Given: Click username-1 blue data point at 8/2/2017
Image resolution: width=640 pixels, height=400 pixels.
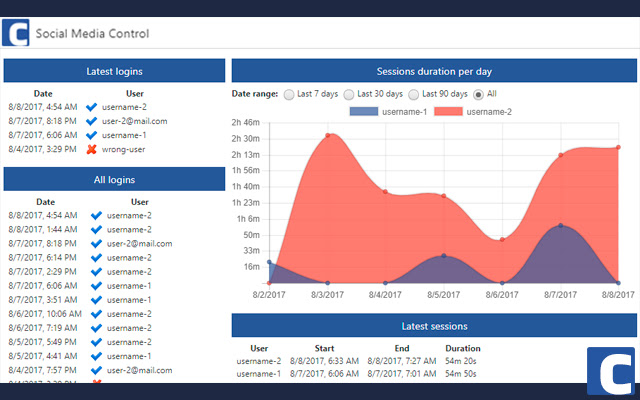Looking at the screenshot, I should [269, 262].
